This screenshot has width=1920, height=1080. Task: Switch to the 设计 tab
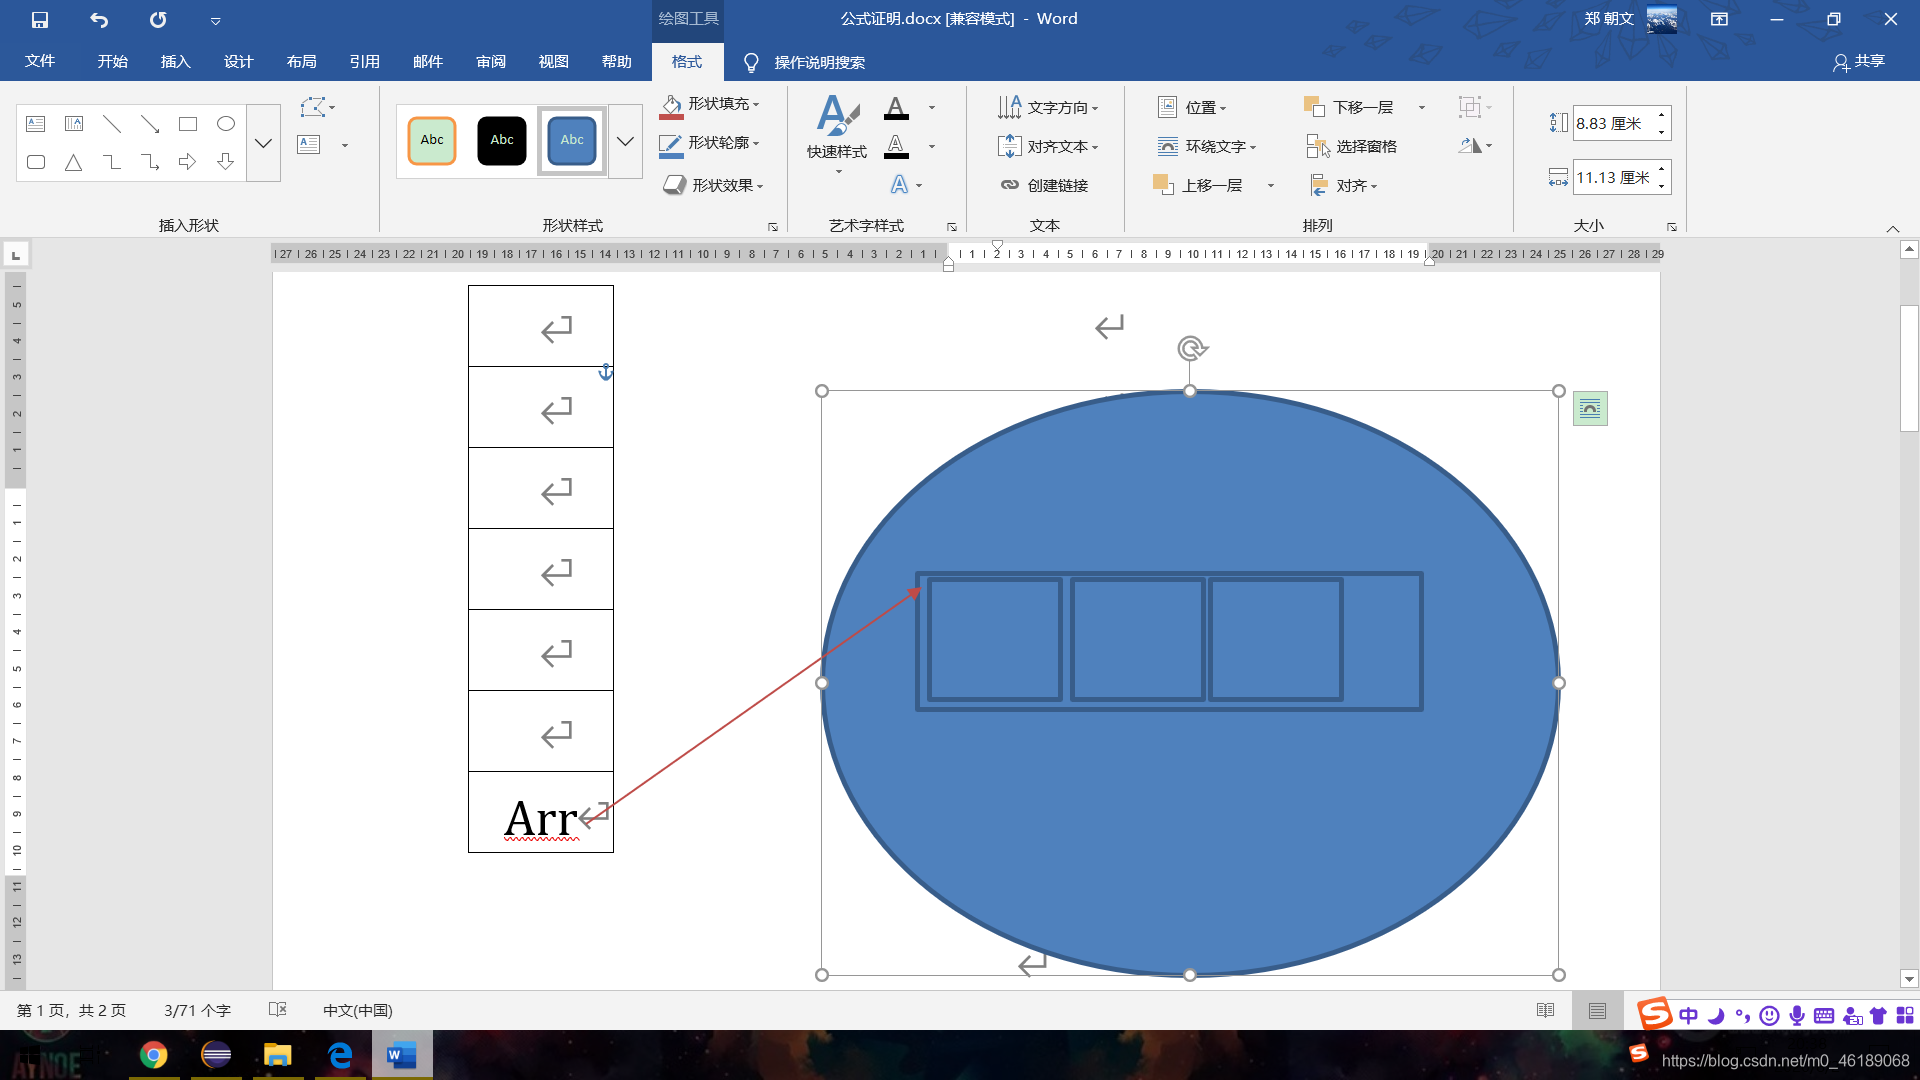click(238, 61)
